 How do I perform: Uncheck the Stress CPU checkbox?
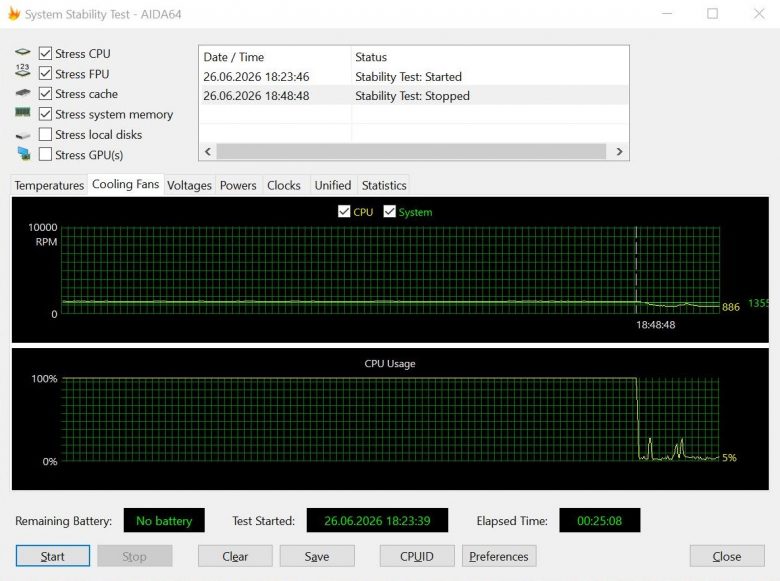[45, 53]
